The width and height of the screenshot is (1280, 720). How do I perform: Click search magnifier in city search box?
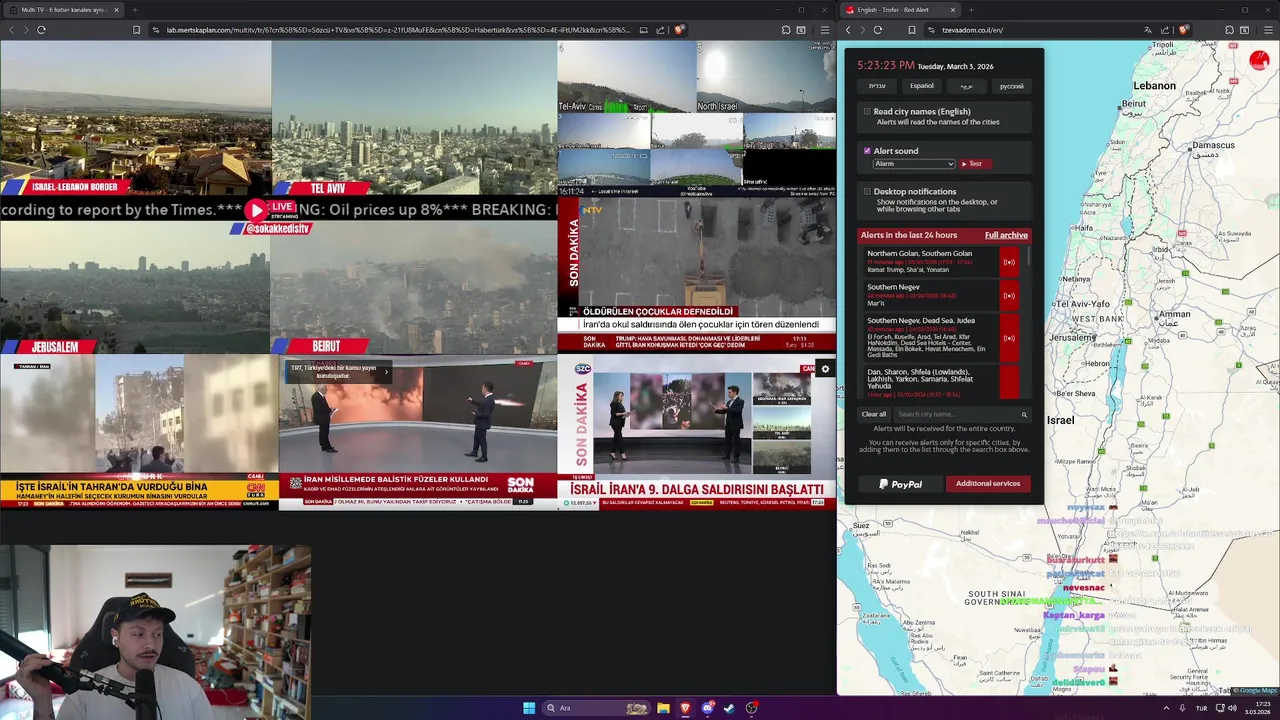(1024, 414)
